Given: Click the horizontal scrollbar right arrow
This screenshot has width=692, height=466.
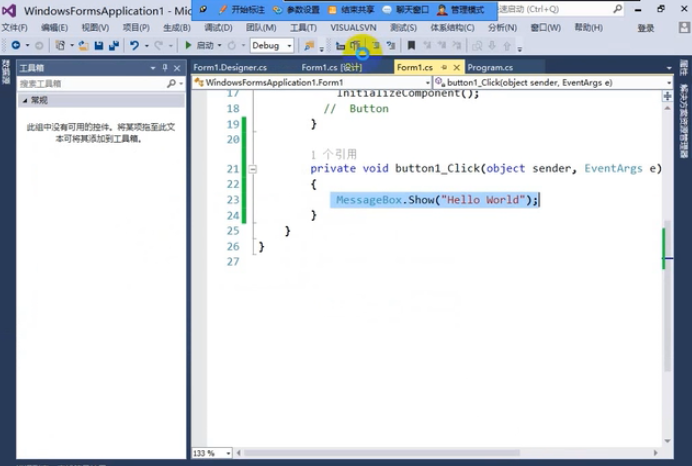Looking at the screenshot, I should [655, 453].
